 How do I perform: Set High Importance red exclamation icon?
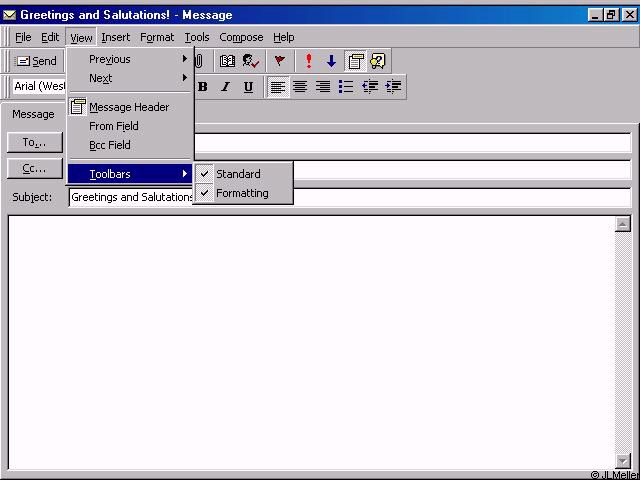pyautogui.click(x=309, y=61)
